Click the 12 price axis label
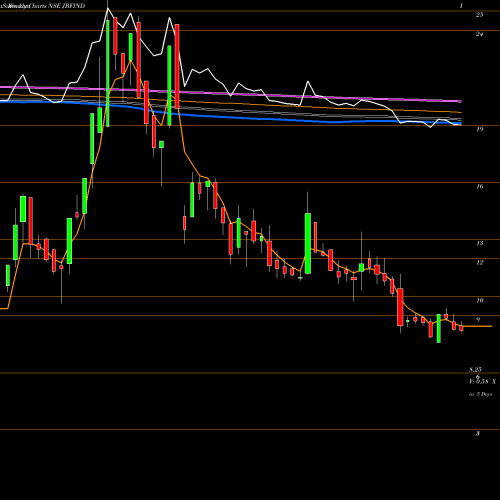The image size is (500, 500). [x=479, y=263]
